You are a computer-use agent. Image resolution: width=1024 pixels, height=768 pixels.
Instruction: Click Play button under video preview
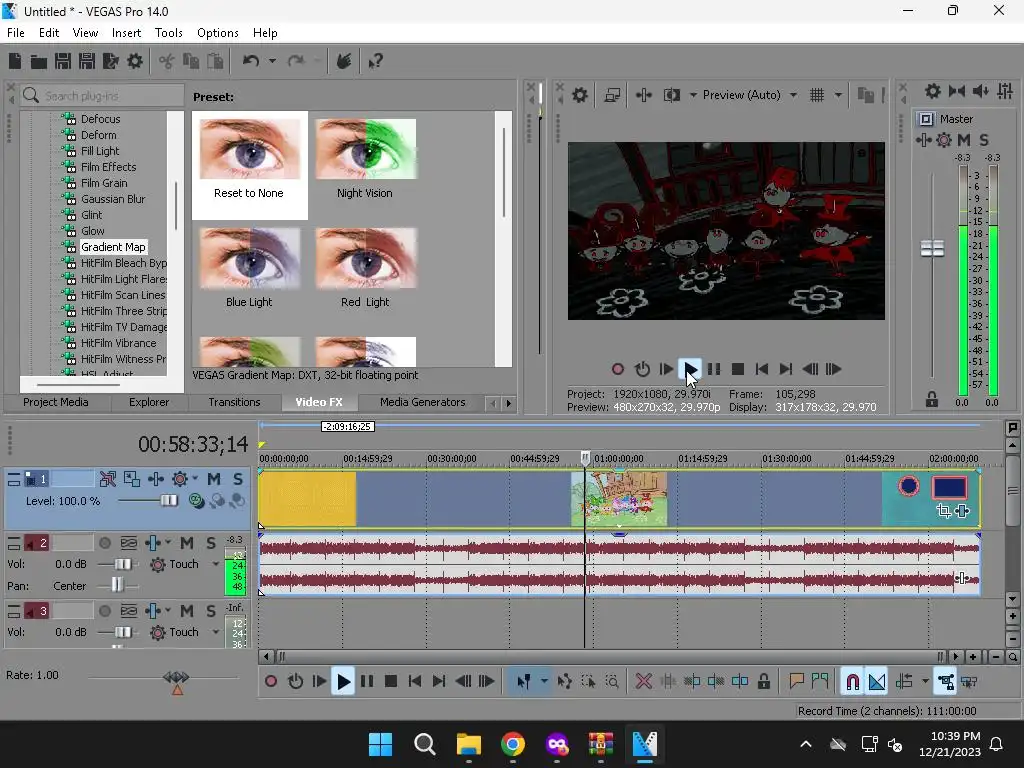point(690,369)
